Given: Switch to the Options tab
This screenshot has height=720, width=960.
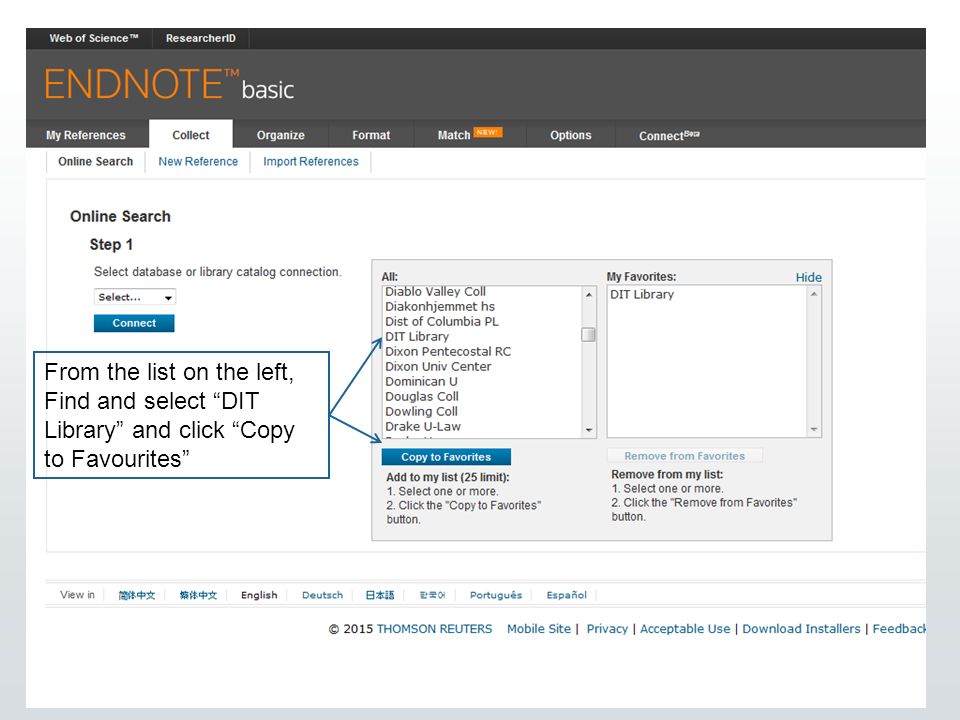Looking at the screenshot, I should pyautogui.click(x=571, y=135).
